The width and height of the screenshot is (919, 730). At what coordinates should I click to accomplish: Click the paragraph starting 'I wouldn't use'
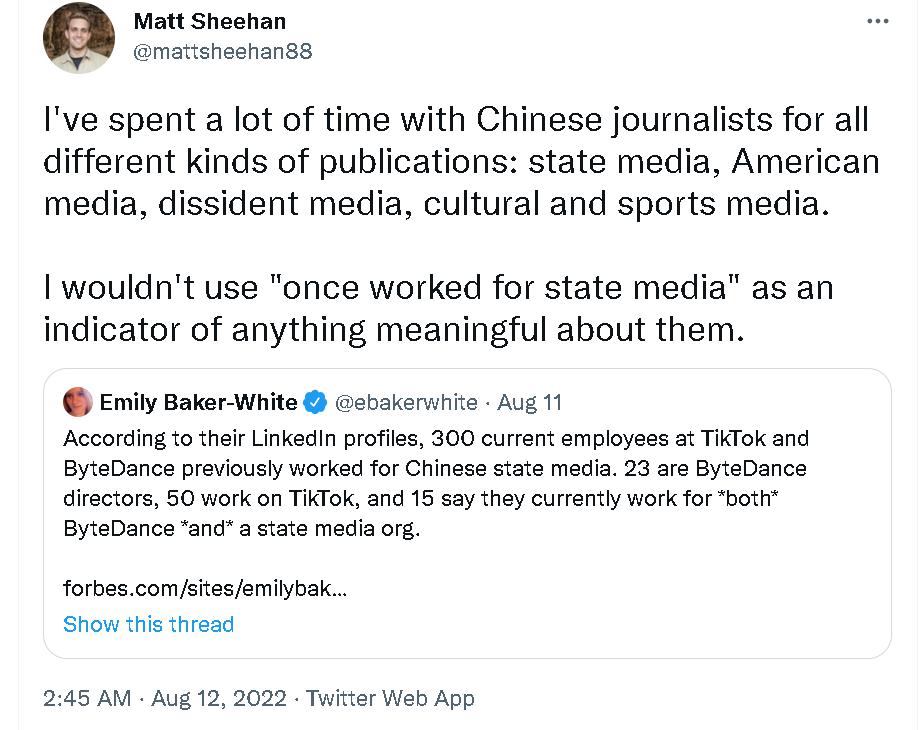(x=438, y=308)
